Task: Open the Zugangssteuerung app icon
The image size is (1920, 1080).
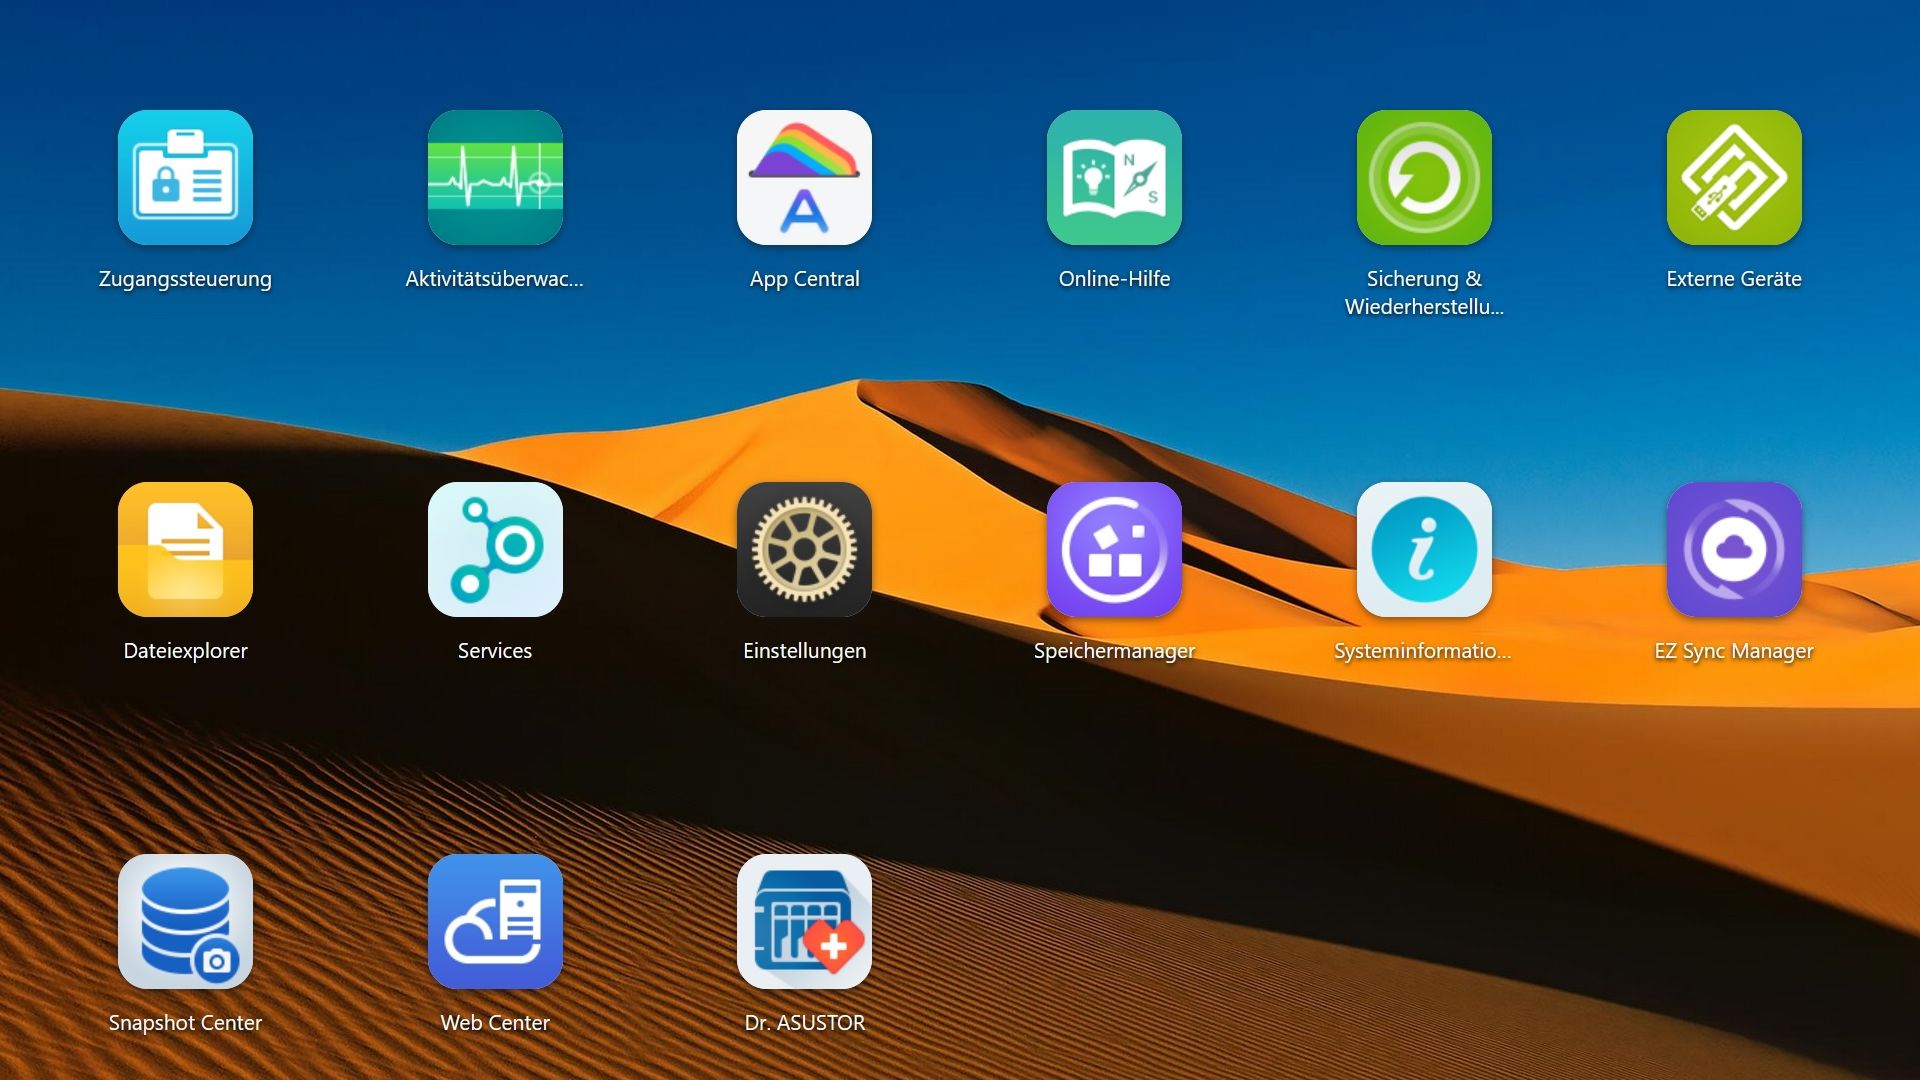Action: pyautogui.click(x=185, y=178)
